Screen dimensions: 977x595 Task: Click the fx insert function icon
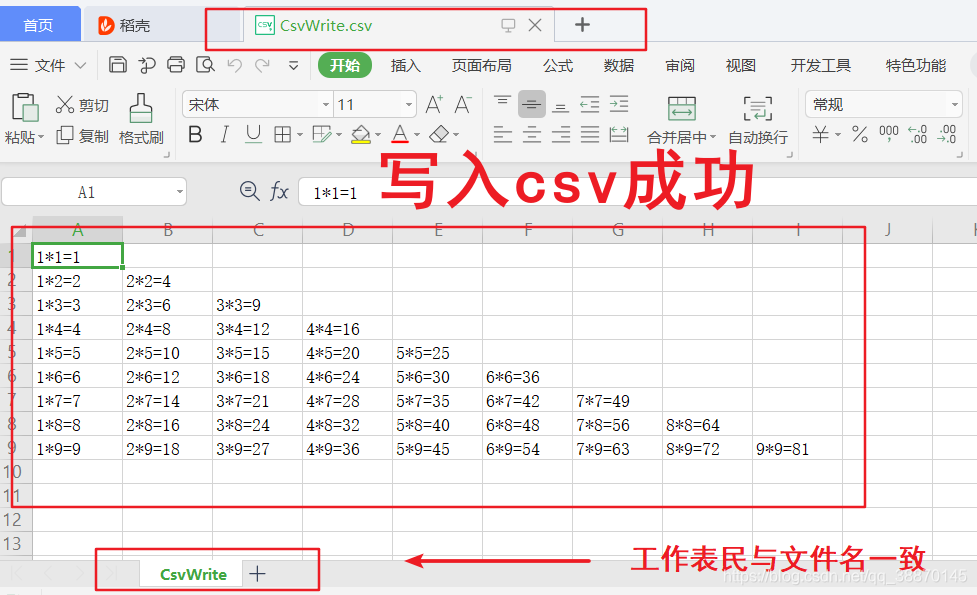[x=278, y=191]
